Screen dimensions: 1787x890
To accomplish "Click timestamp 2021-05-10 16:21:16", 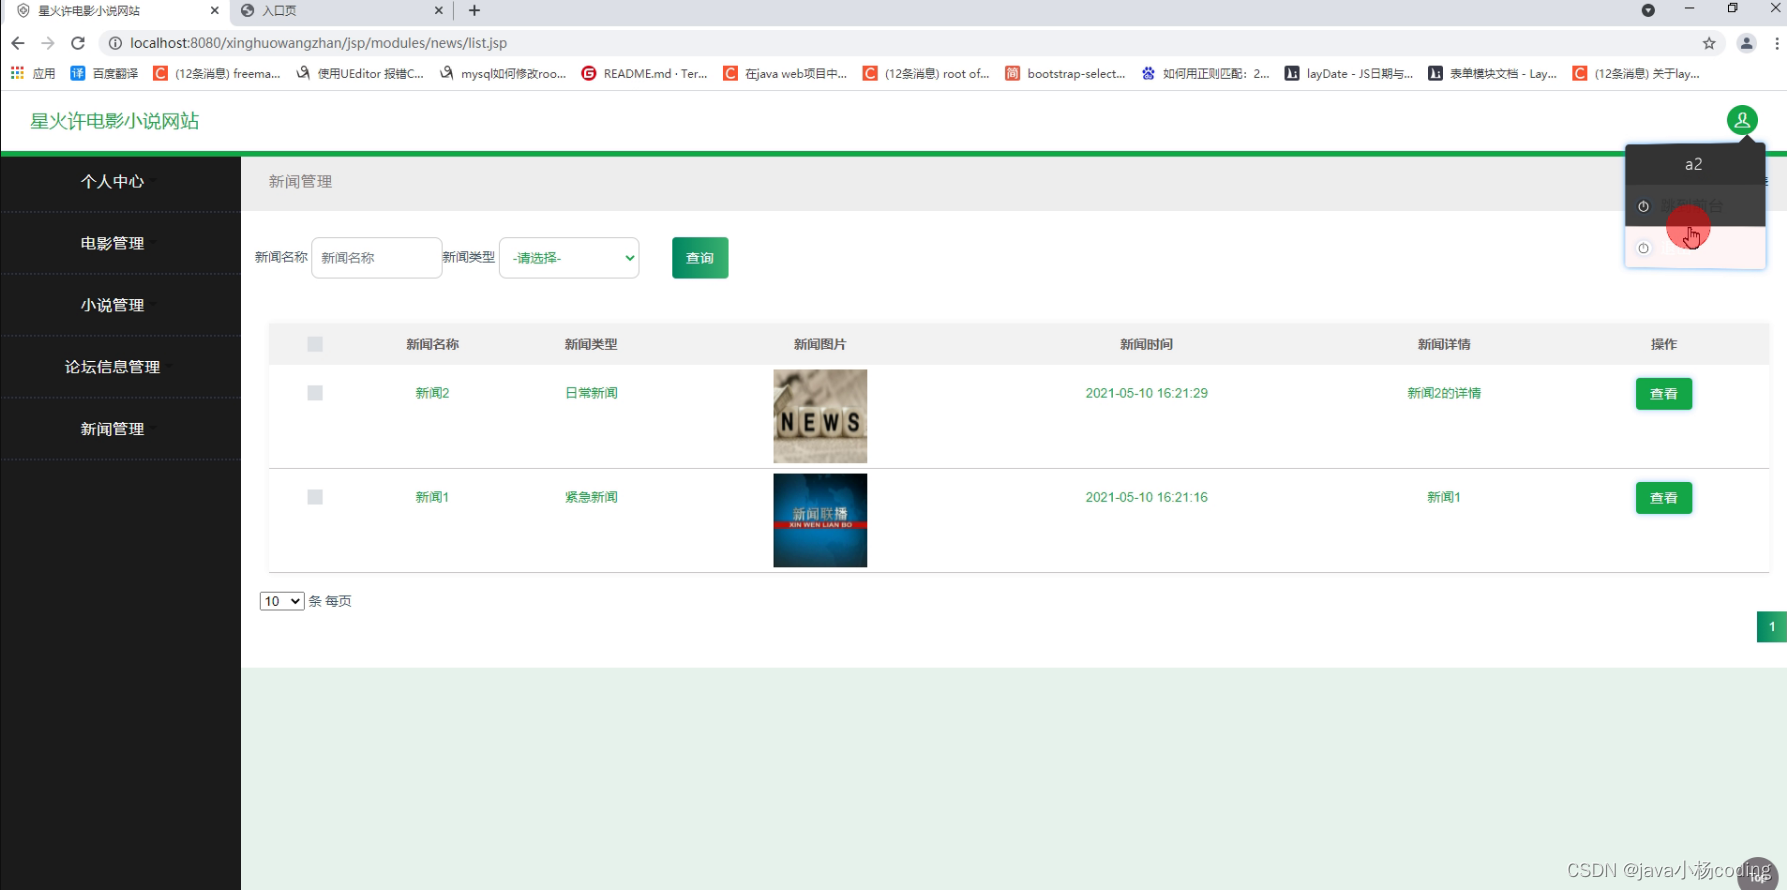I will (1147, 497).
